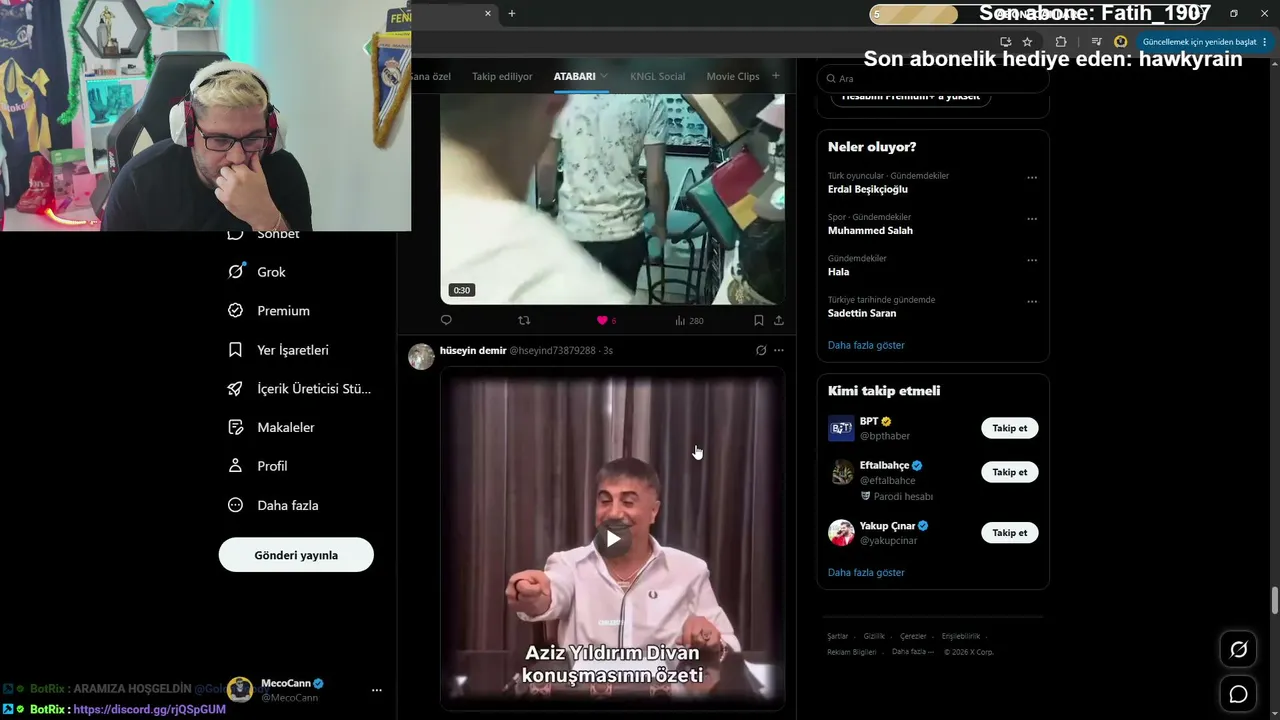
Task: Show more under Kimi takip etmeli
Action: click(x=866, y=573)
